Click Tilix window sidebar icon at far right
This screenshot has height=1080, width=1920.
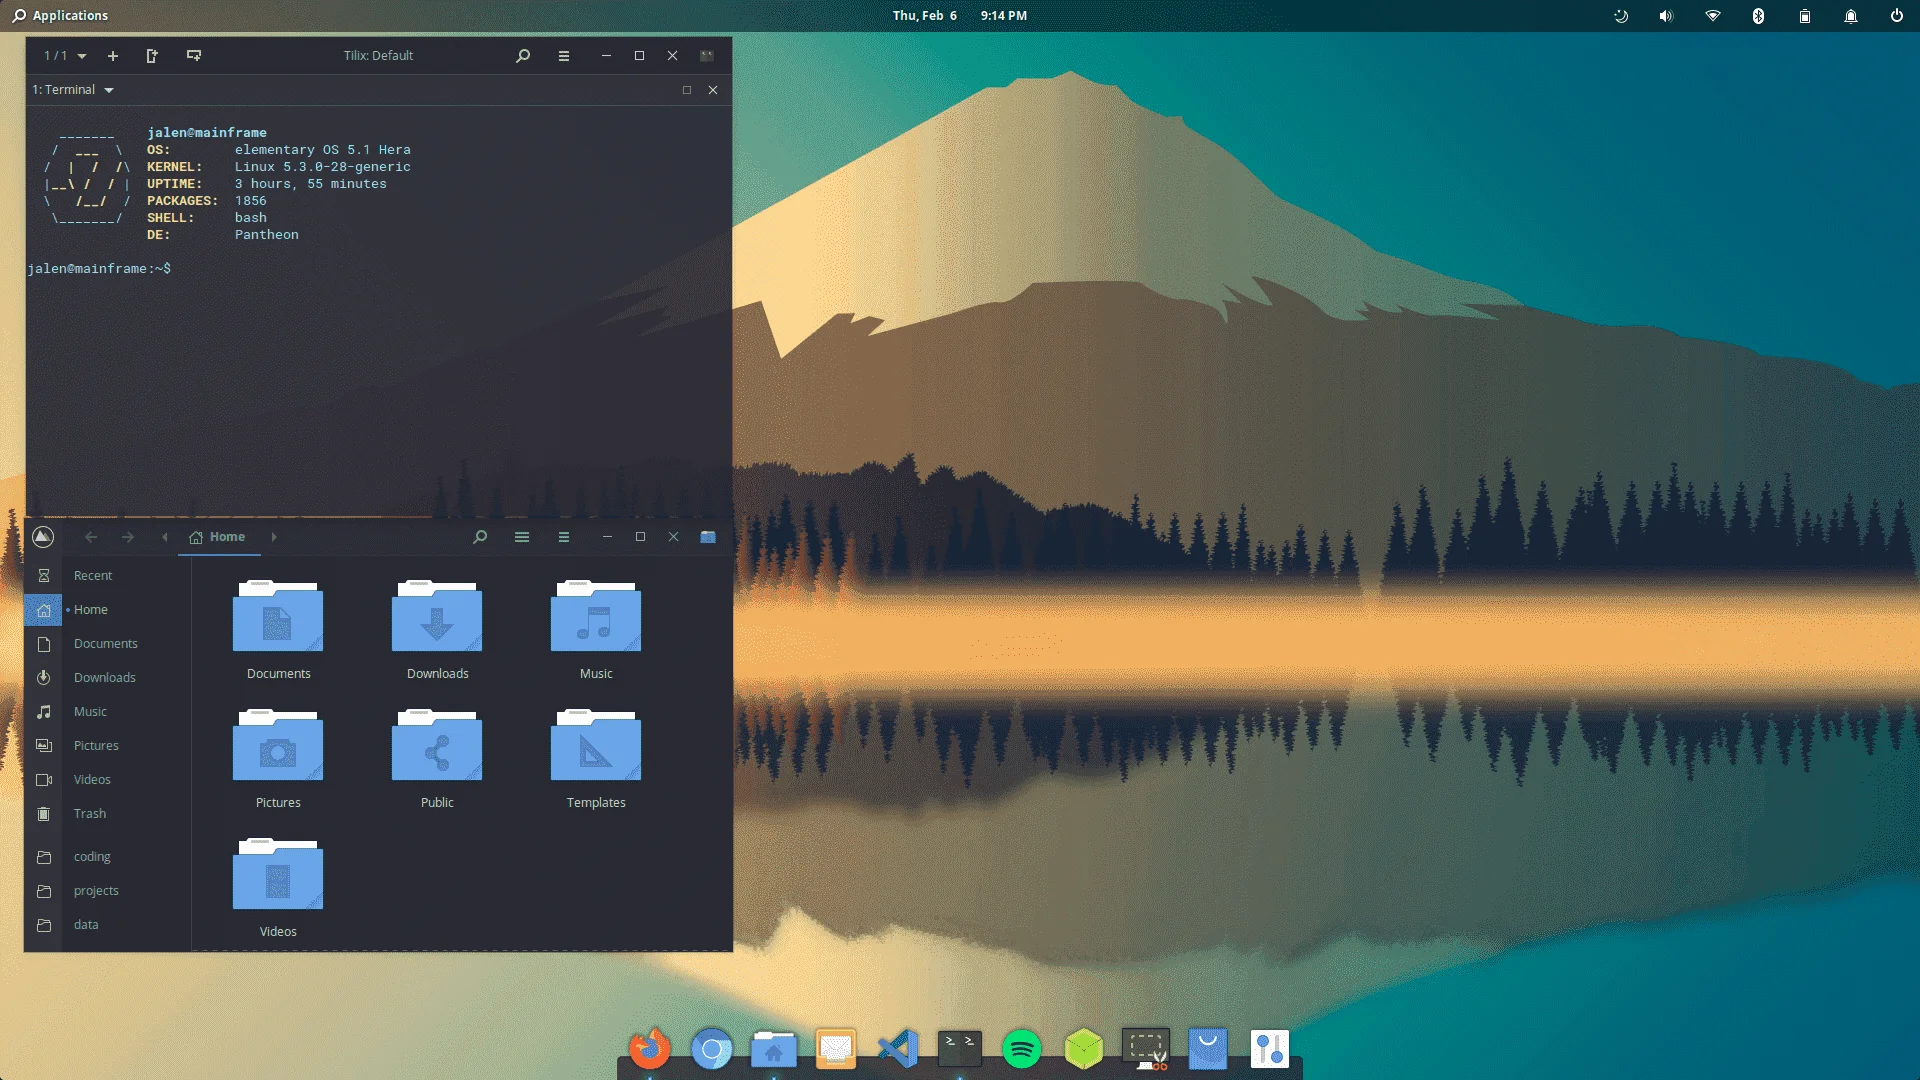(707, 56)
